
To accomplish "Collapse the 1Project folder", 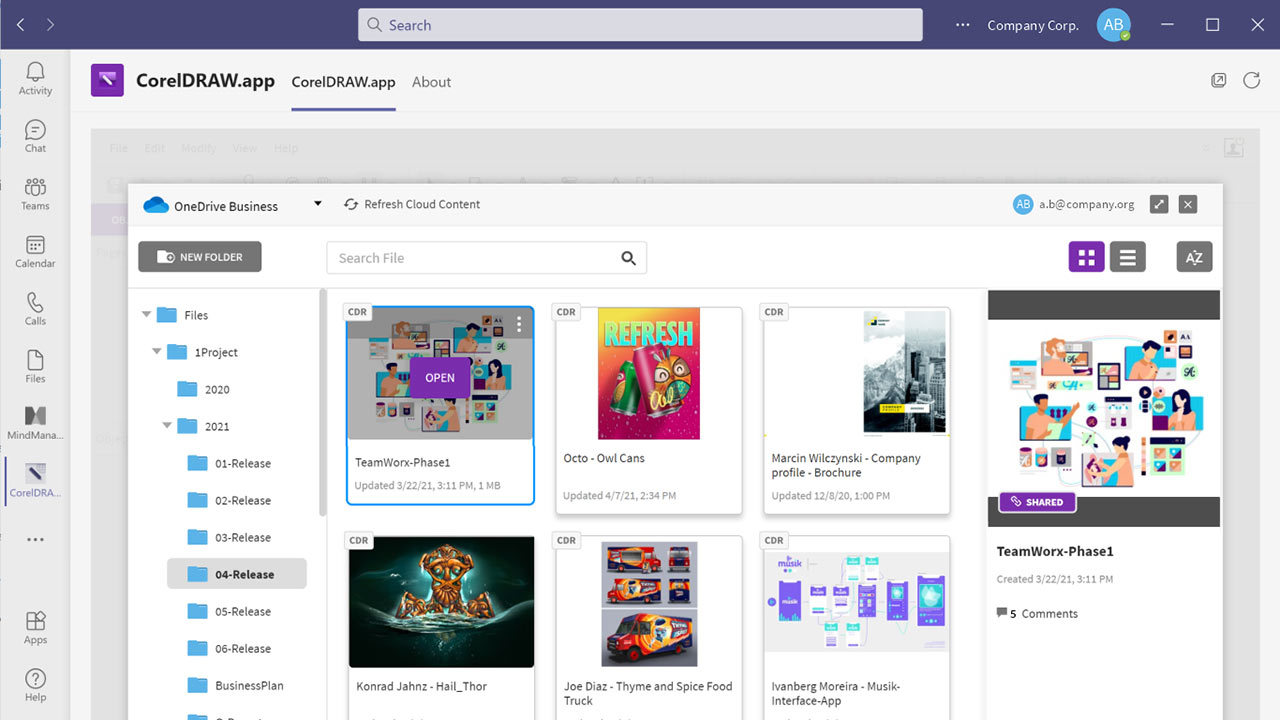I will coord(157,352).
